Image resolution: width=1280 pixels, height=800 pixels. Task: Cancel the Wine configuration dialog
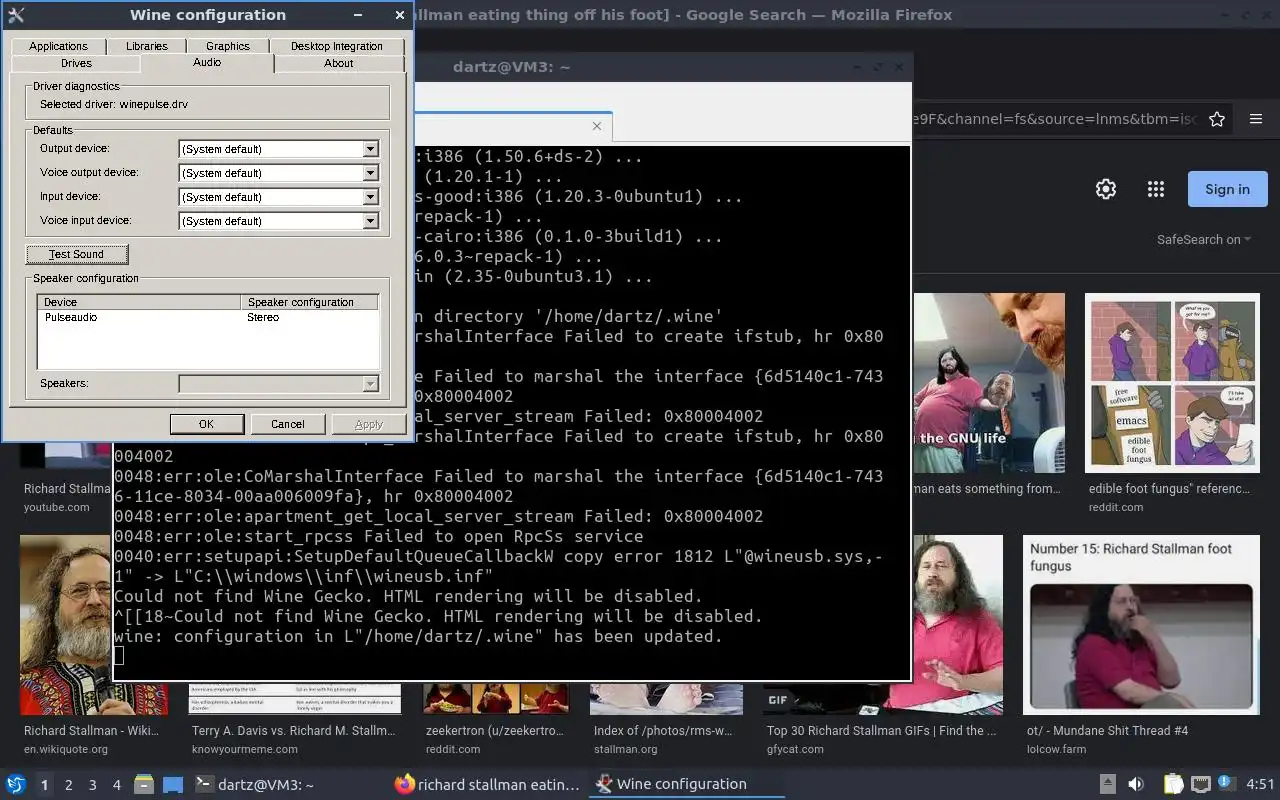(x=288, y=424)
